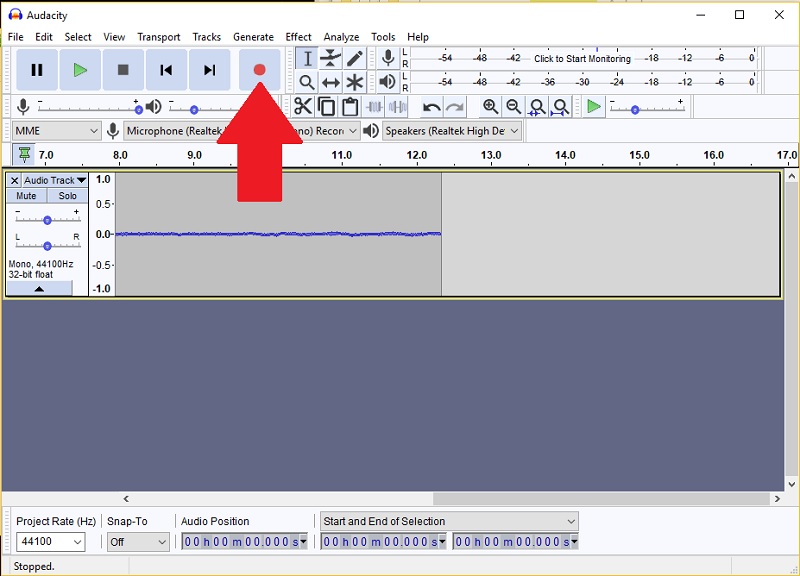The width and height of the screenshot is (800, 576).
Task: Open the Start and End of Selection dropdown
Action: [x=449, y=521]
